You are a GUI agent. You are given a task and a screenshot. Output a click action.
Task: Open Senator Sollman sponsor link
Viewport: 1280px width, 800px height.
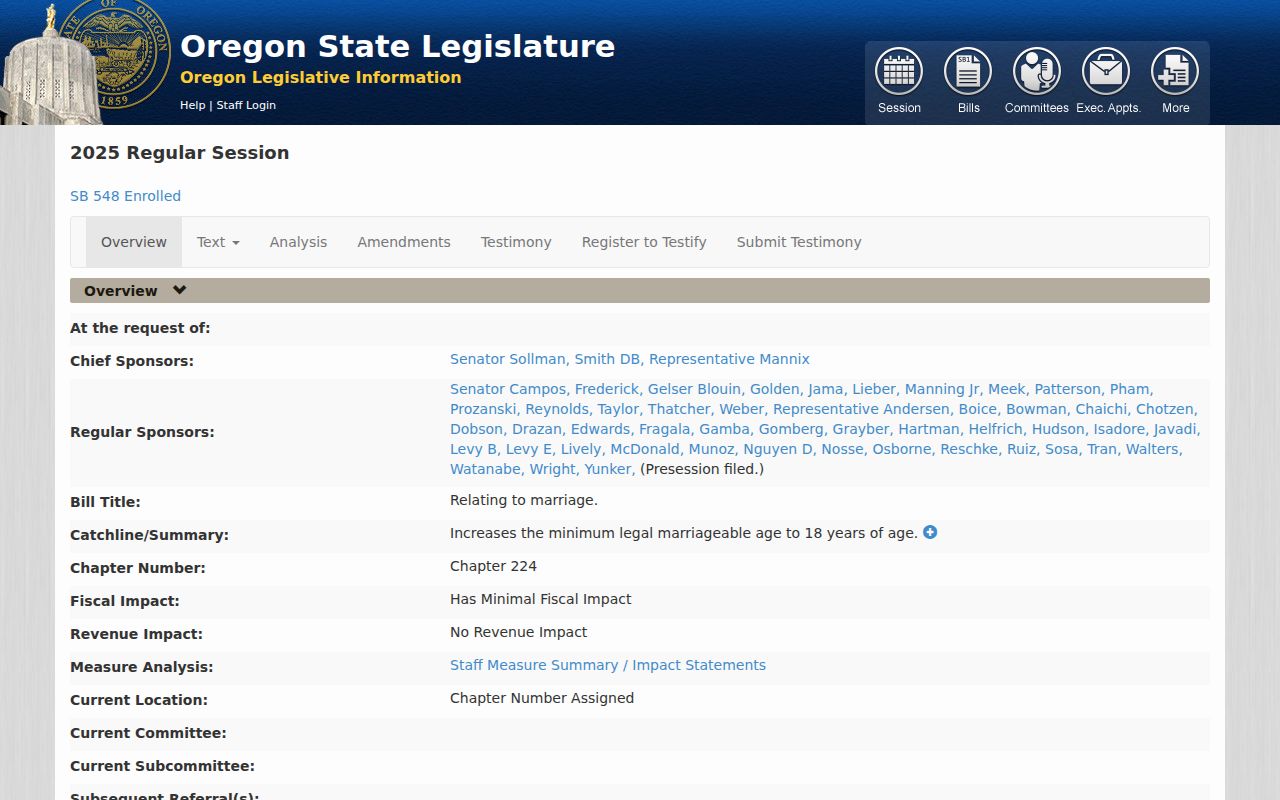point(508,359)
